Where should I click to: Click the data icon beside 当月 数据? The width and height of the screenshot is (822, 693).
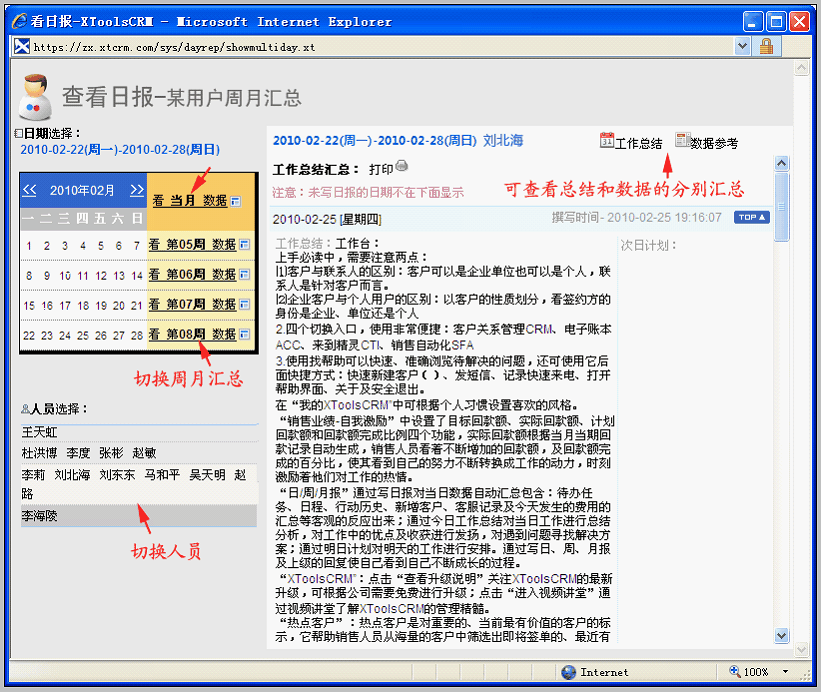(x=236, y=201)
